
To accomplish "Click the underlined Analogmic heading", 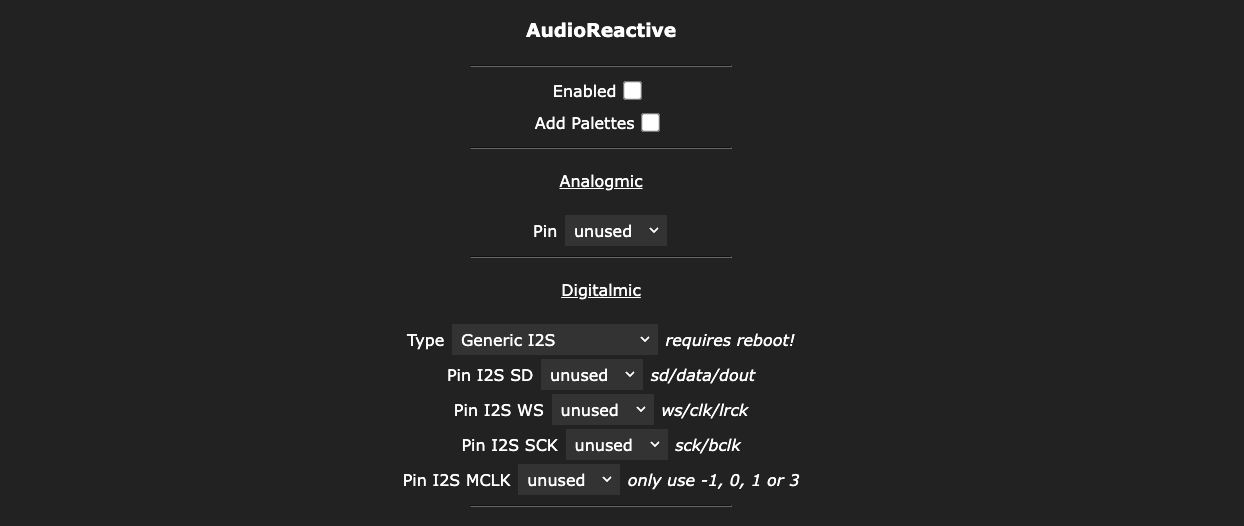I will point(601,181).
